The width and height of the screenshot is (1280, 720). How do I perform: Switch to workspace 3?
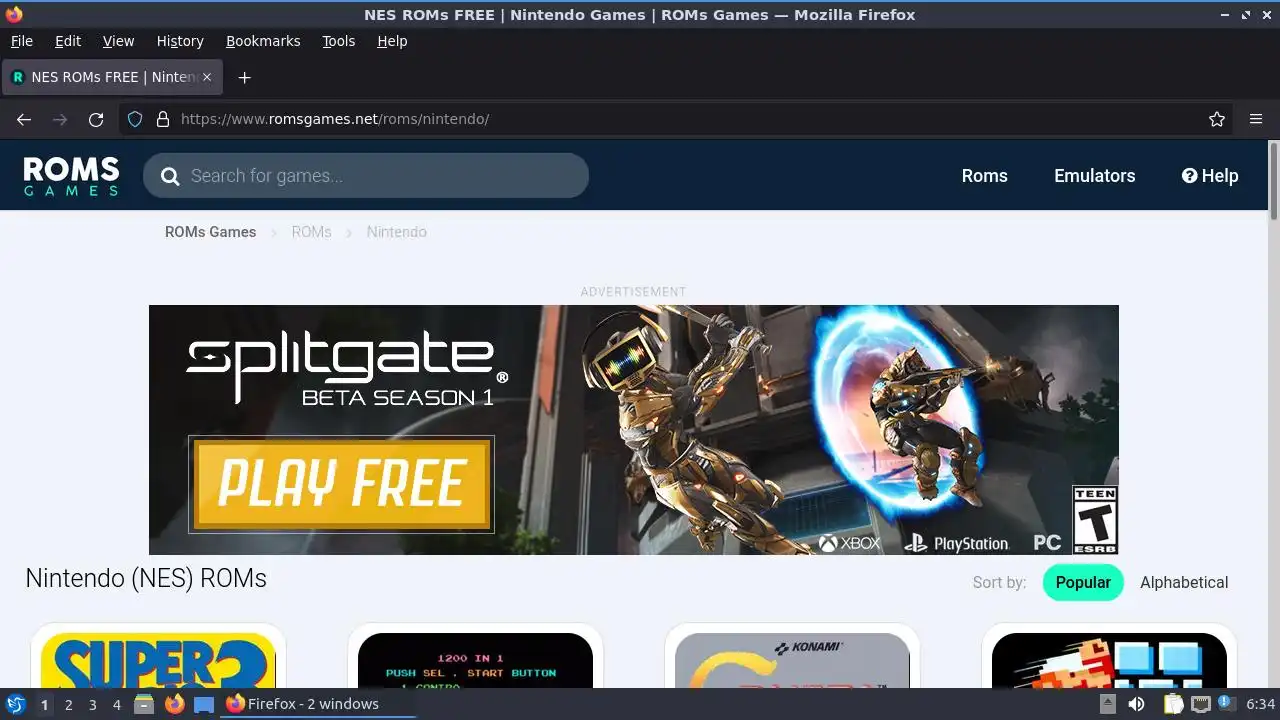92,705
